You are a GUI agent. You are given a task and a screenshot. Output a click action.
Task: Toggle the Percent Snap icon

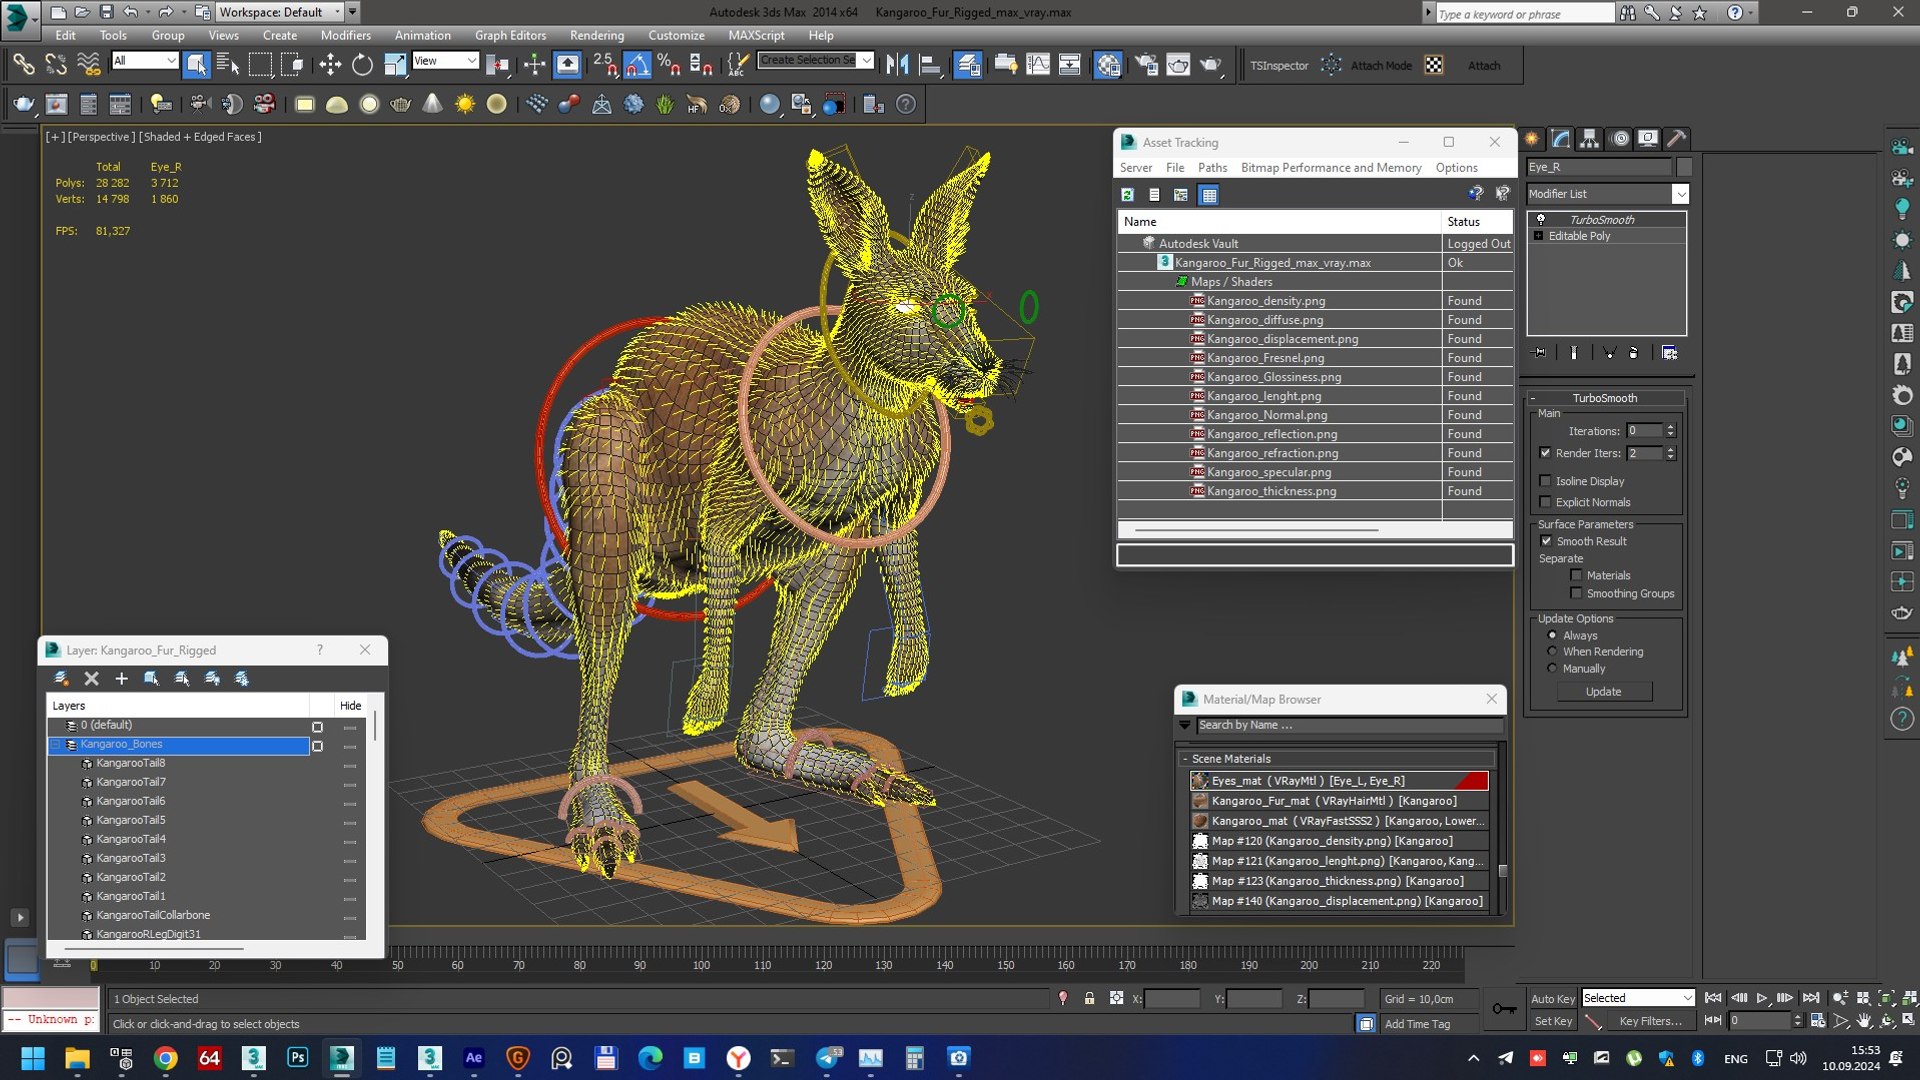point(669,65)
